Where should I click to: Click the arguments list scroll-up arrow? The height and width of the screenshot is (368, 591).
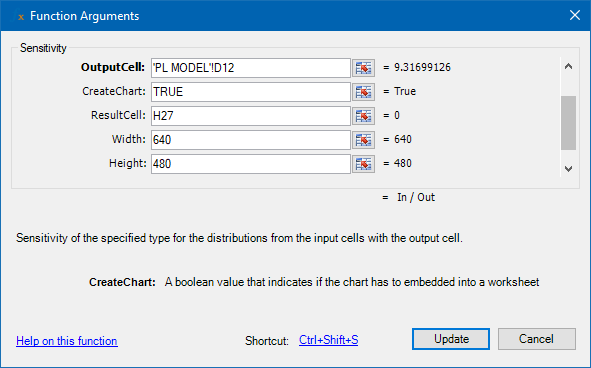(568, 67)
